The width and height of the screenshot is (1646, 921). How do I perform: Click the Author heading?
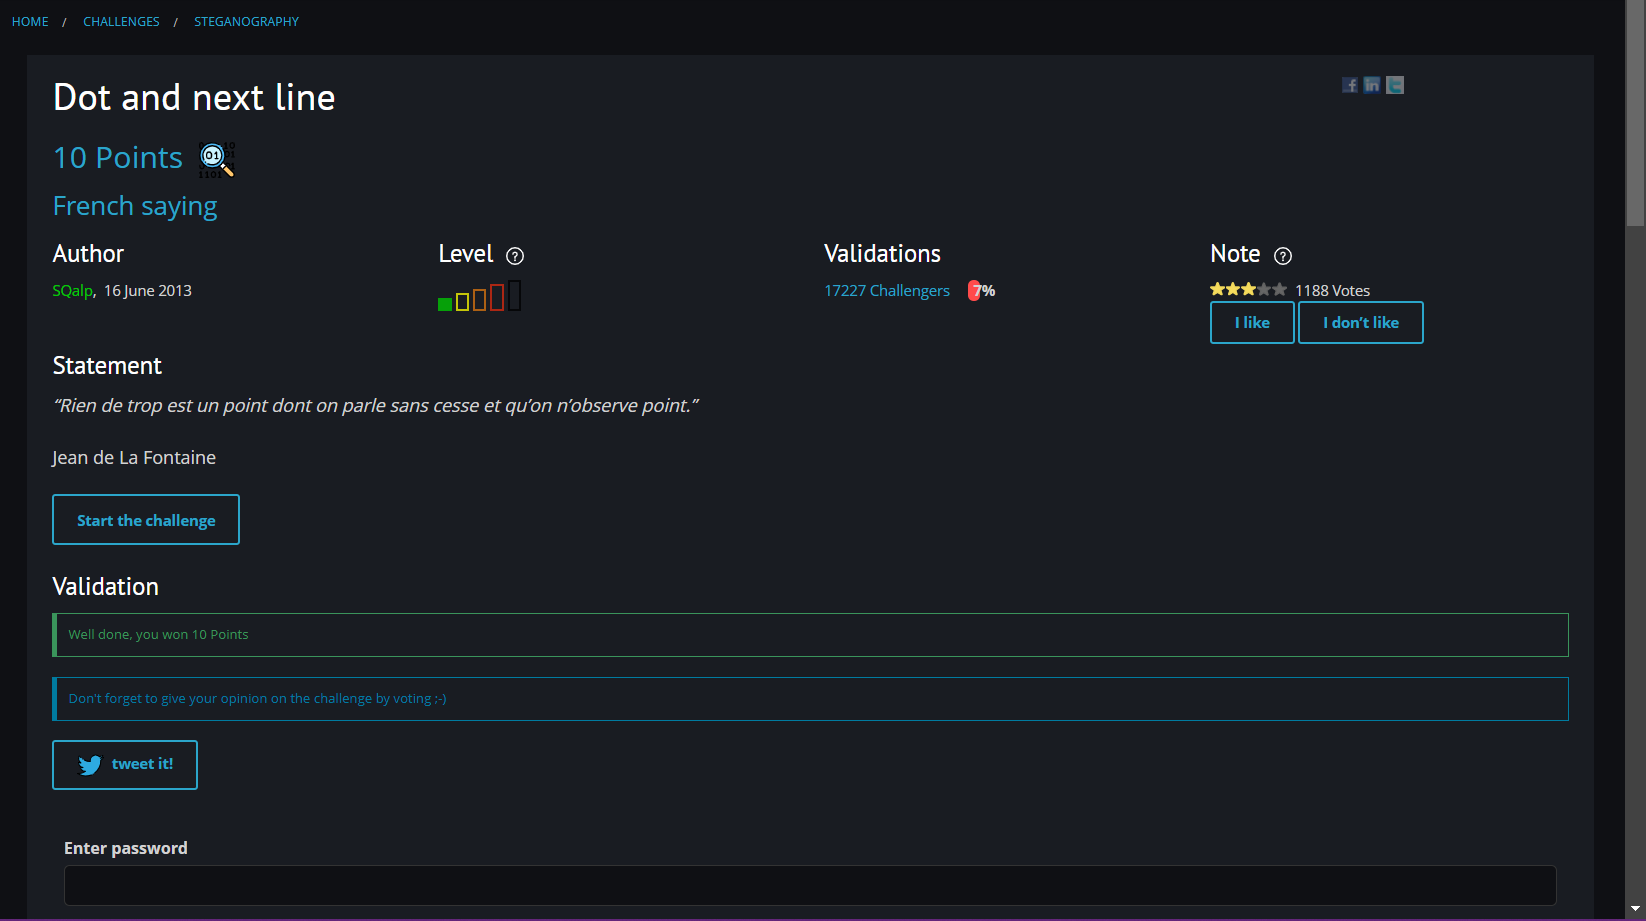[x=88, y=254]
